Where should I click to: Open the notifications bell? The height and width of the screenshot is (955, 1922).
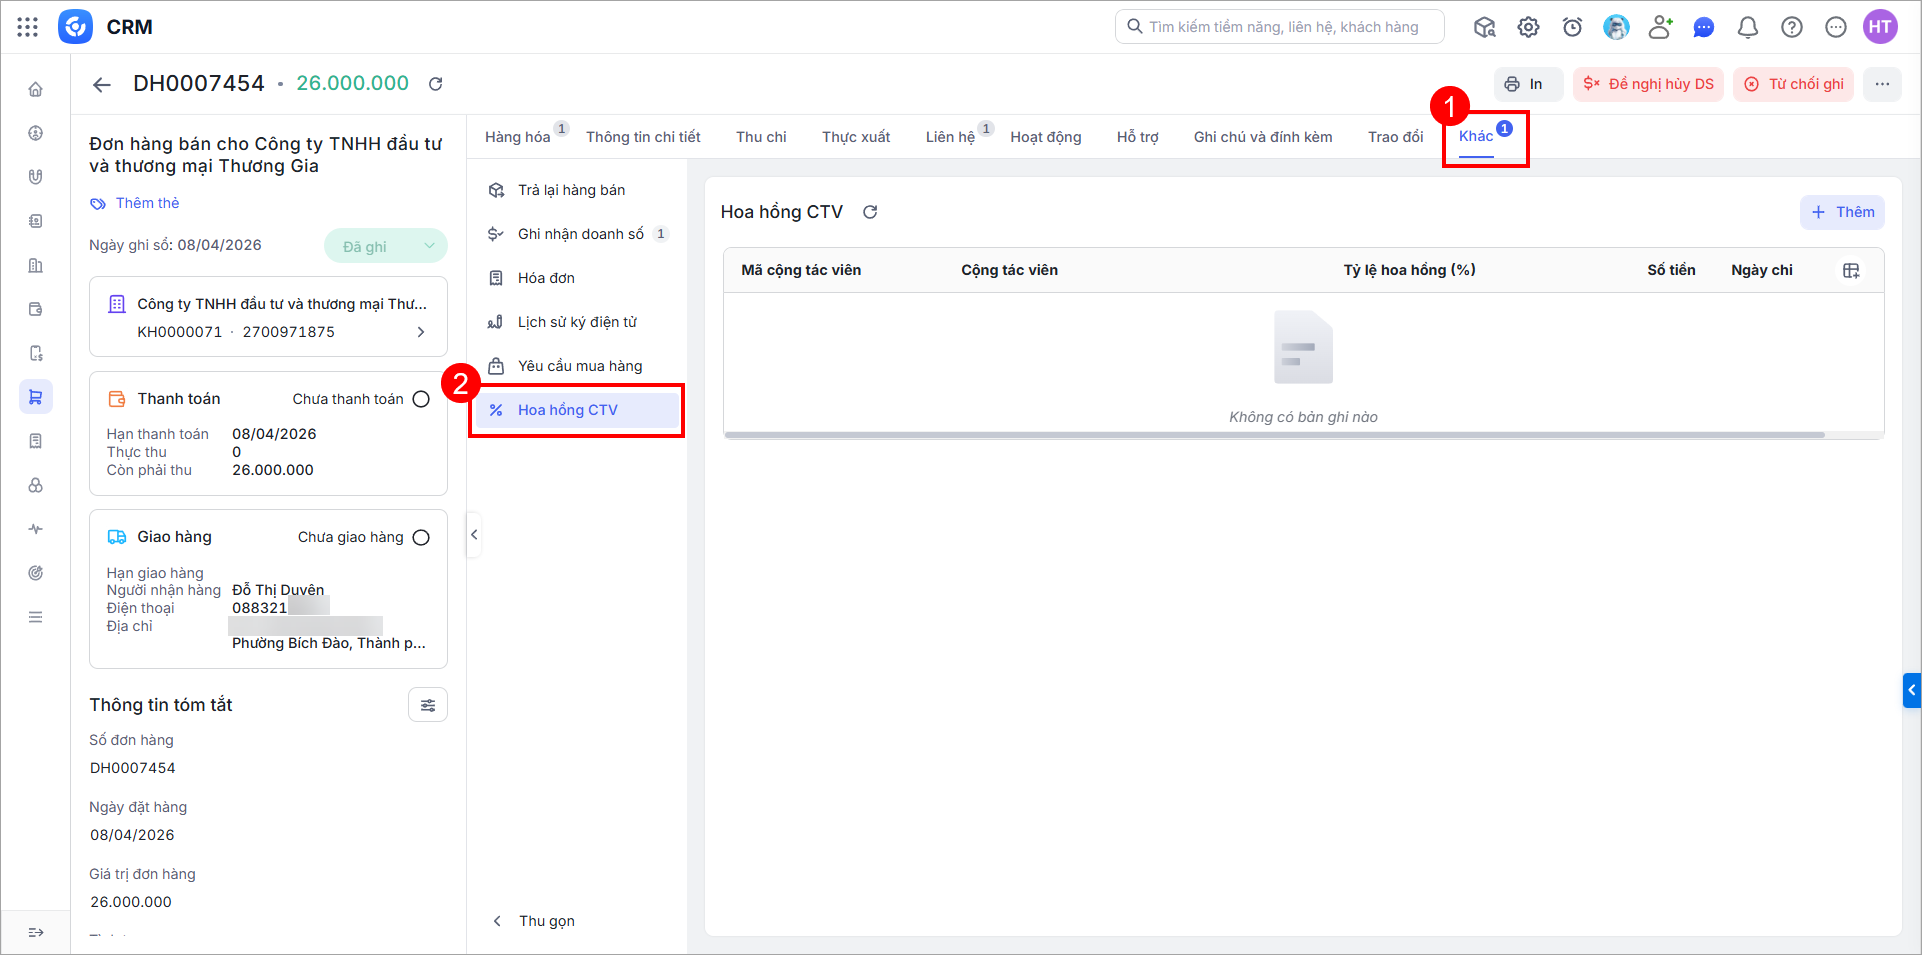[x=1747, y=28]
